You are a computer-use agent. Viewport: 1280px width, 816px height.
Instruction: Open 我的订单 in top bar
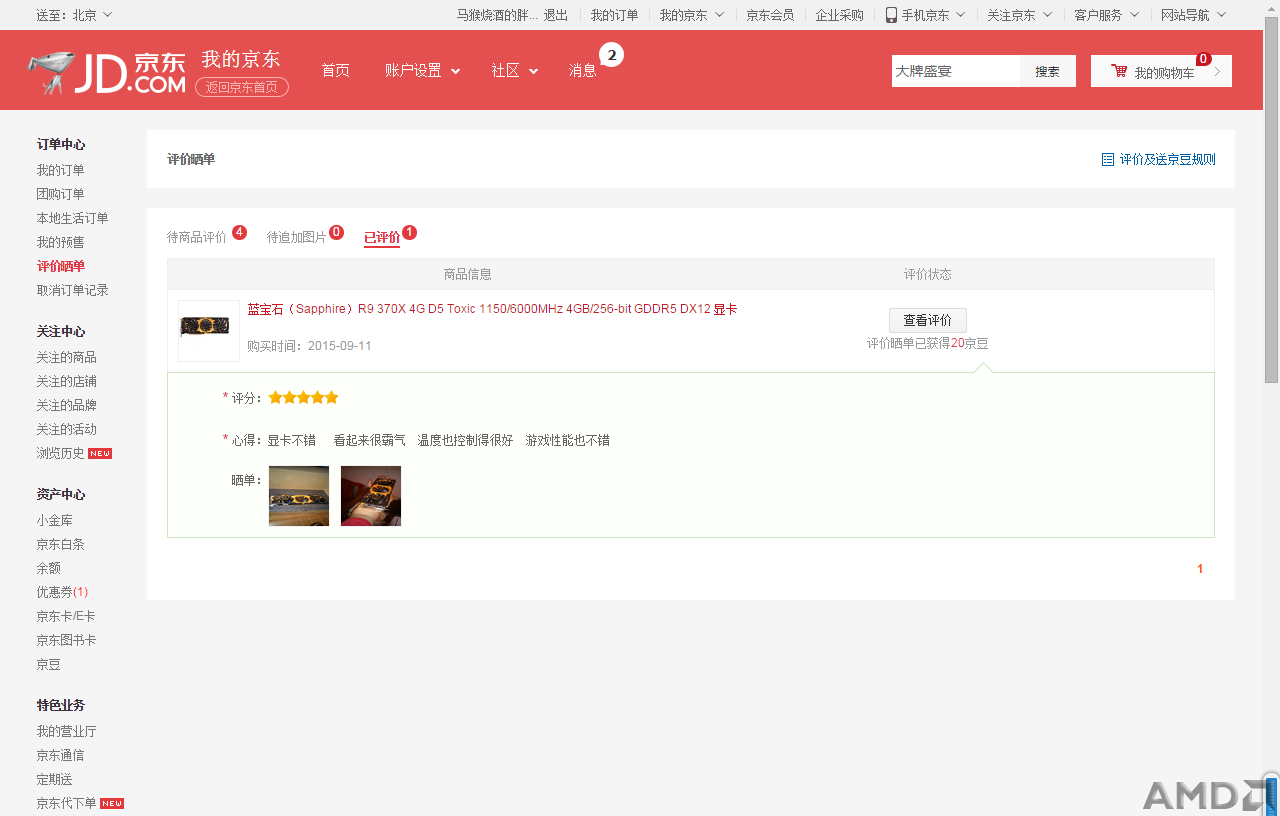point(614,15)
